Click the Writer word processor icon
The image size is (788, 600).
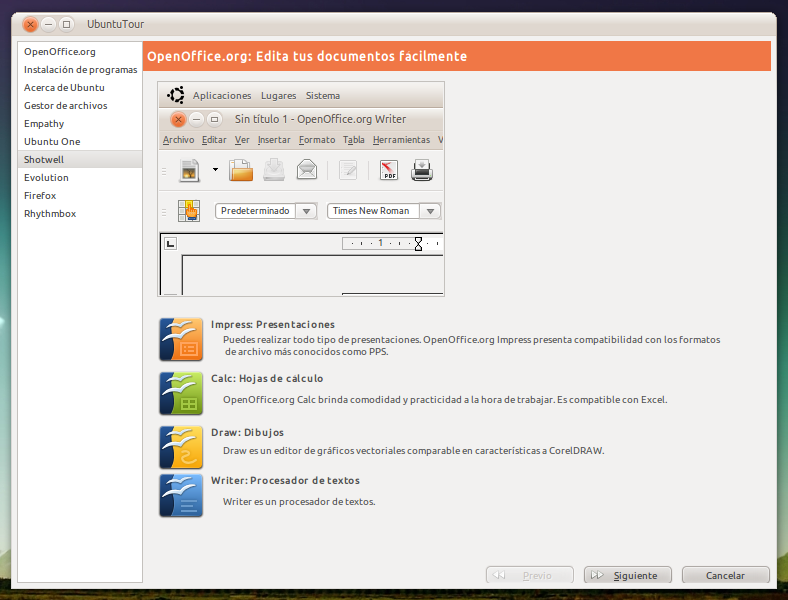coord(181,495)
